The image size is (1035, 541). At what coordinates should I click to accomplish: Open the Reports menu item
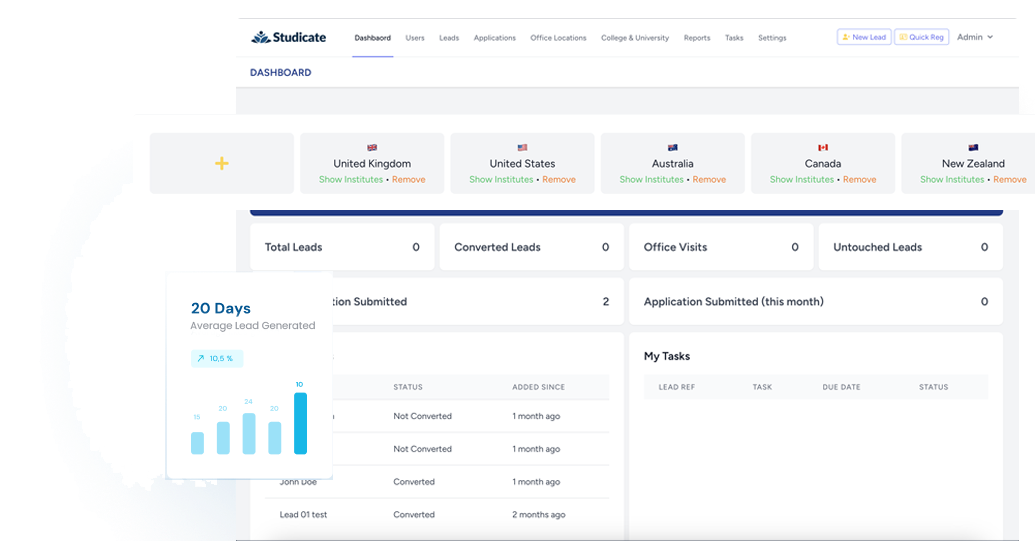pyautogui.click(x=697, y=38)
